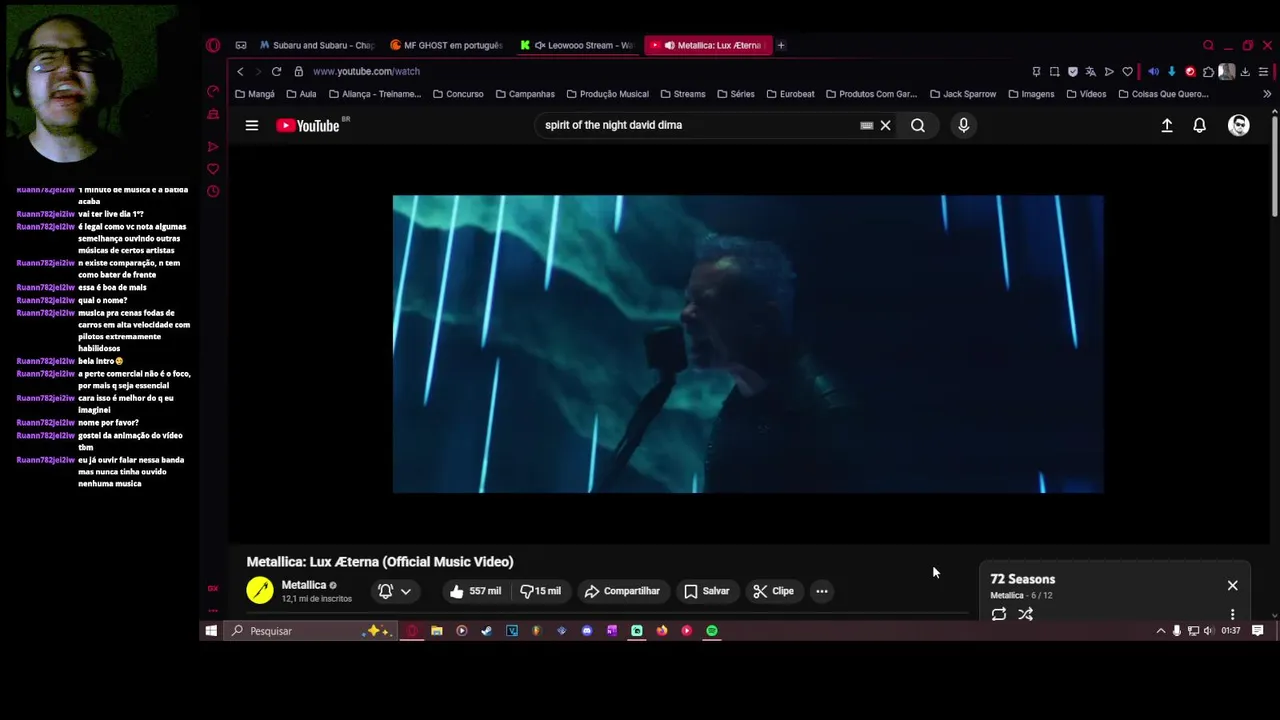Open the virtual keyboard icon in search box
The width and height of the screenshot is (1280, 720).
(x=867, y=125)
